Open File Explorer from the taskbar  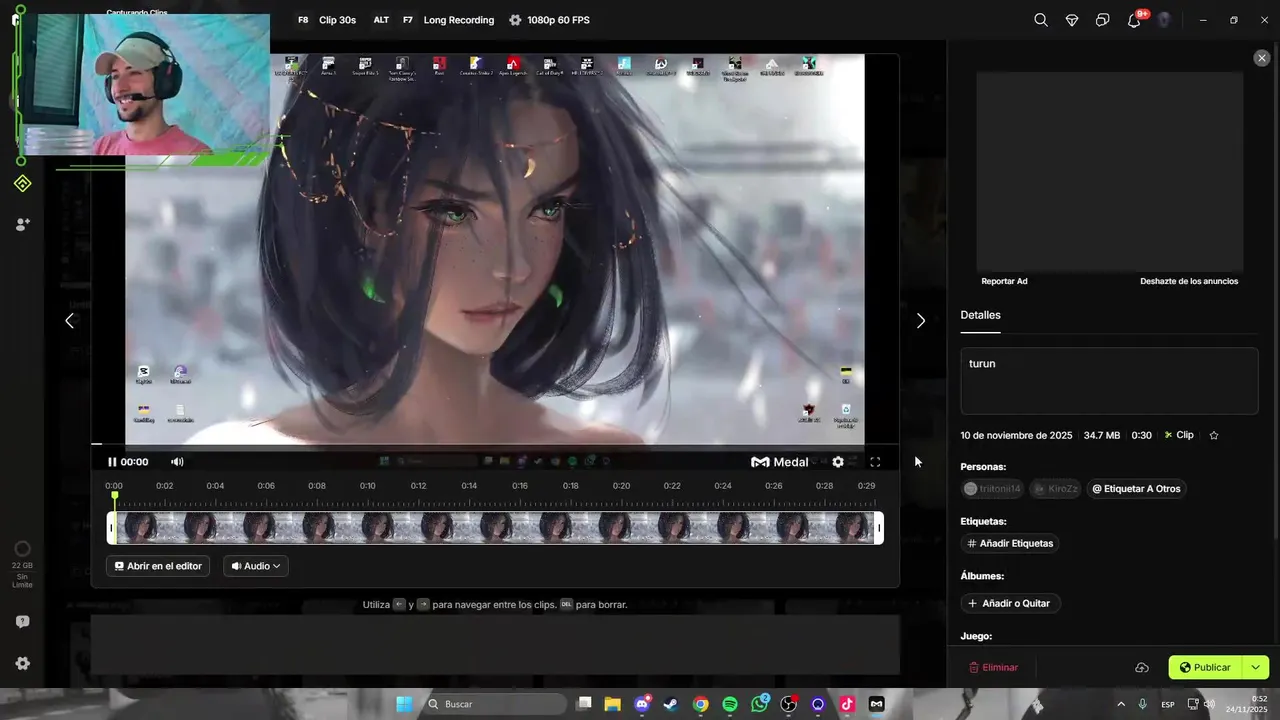pyautogui.click(x=612, y=704)
